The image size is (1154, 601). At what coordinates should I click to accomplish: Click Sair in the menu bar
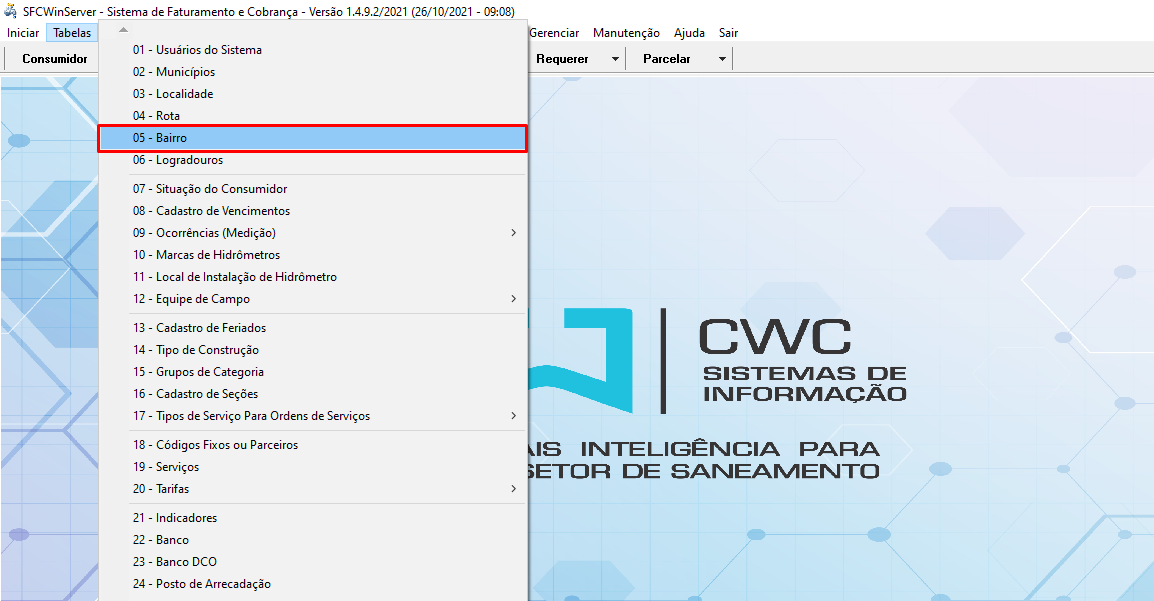[728, 33]
